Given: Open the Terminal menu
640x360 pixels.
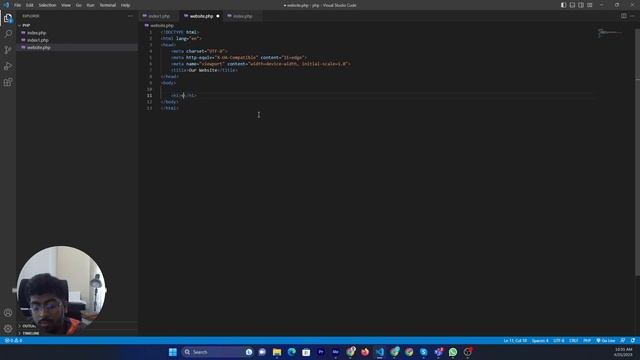Looking at the screenshot, I should click(x=108, y=5).
